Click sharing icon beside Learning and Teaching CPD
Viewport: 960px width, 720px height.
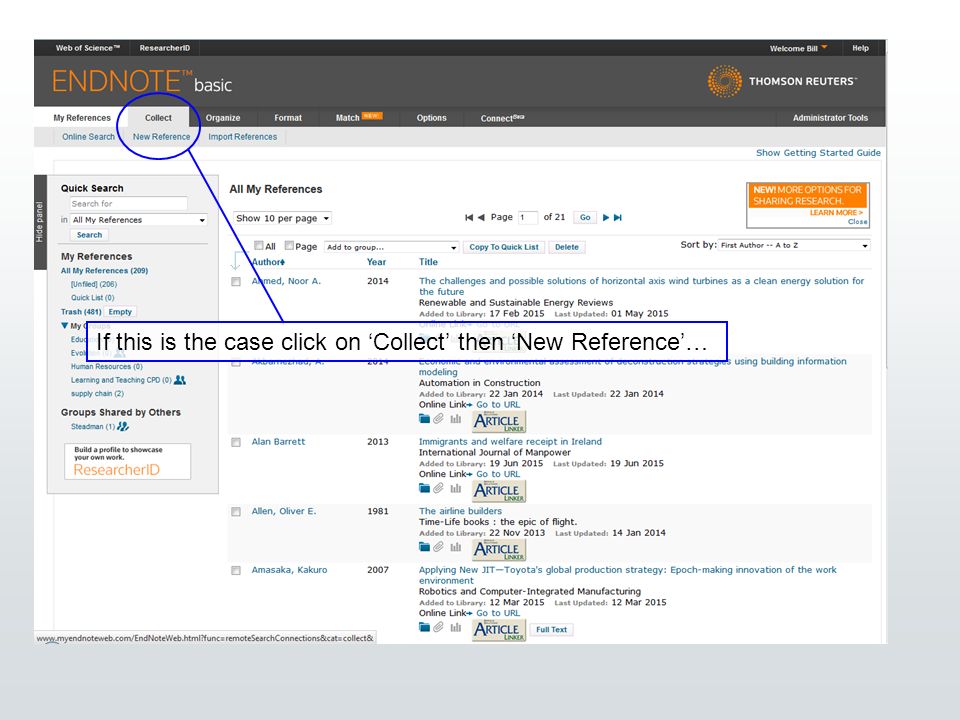180,380
